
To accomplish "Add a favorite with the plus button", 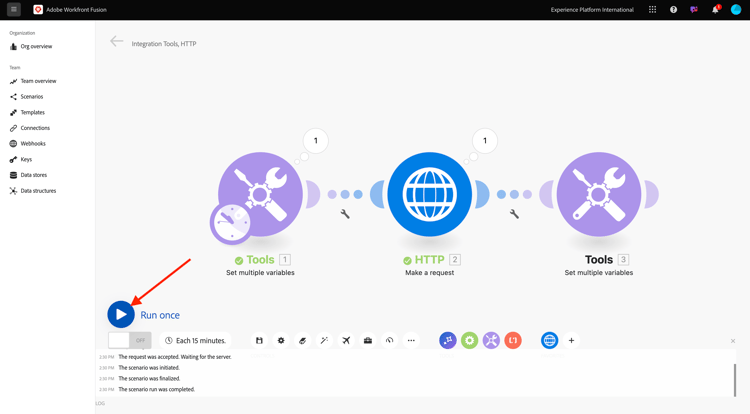I will [x=571, y=340].
